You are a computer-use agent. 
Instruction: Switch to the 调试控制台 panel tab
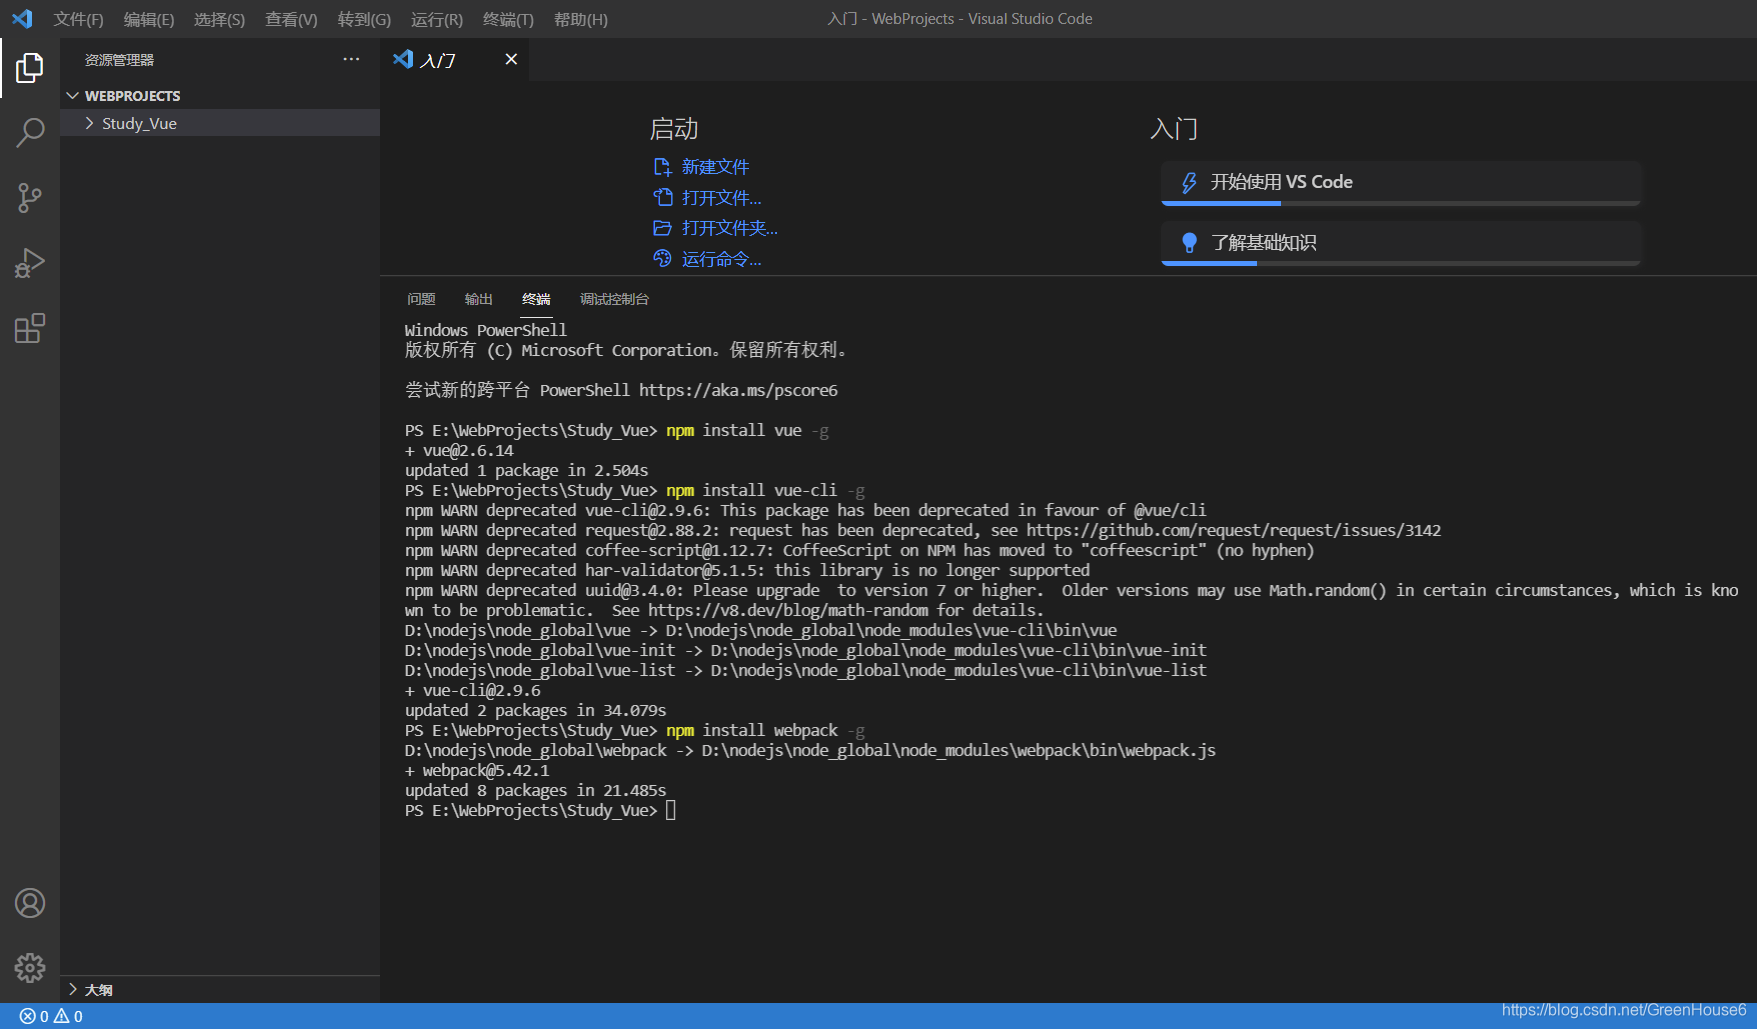pos(613,299)
